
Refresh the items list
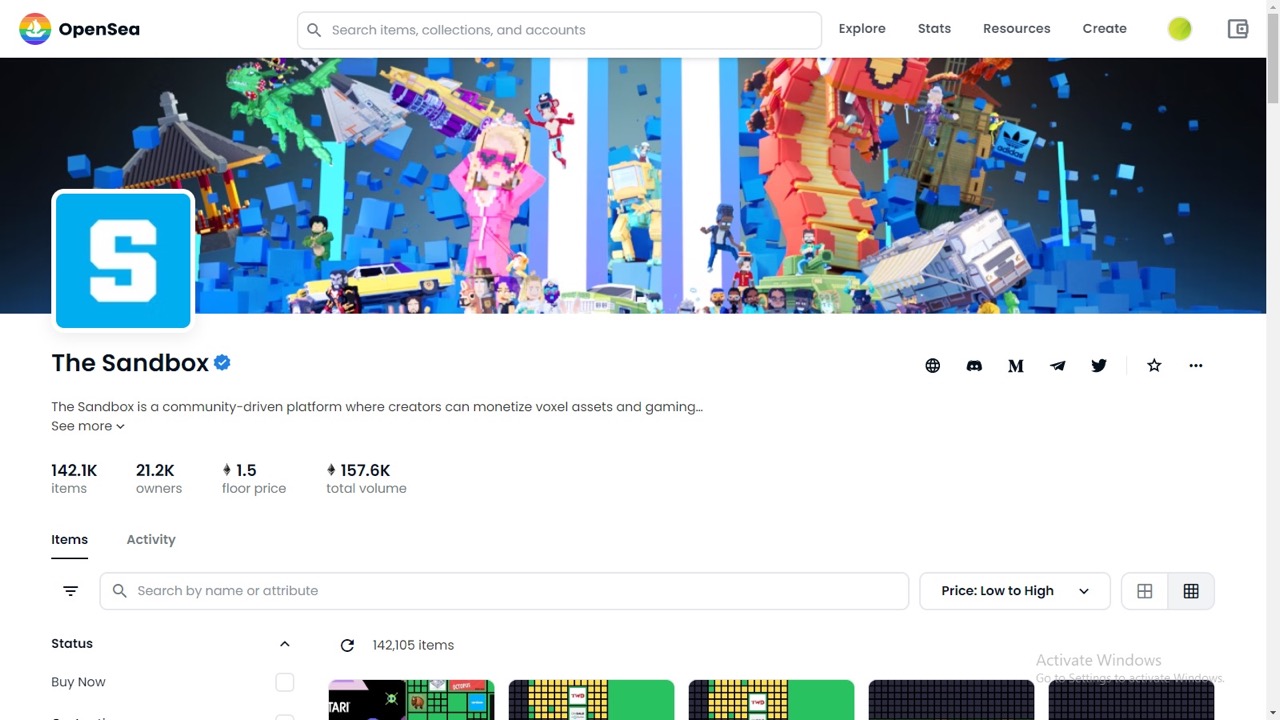coord(347,646)
